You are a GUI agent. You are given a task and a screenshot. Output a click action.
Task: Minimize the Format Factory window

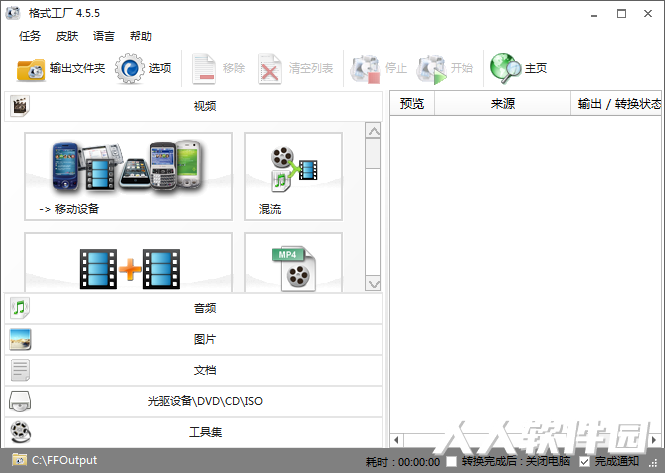pos(594,14)
